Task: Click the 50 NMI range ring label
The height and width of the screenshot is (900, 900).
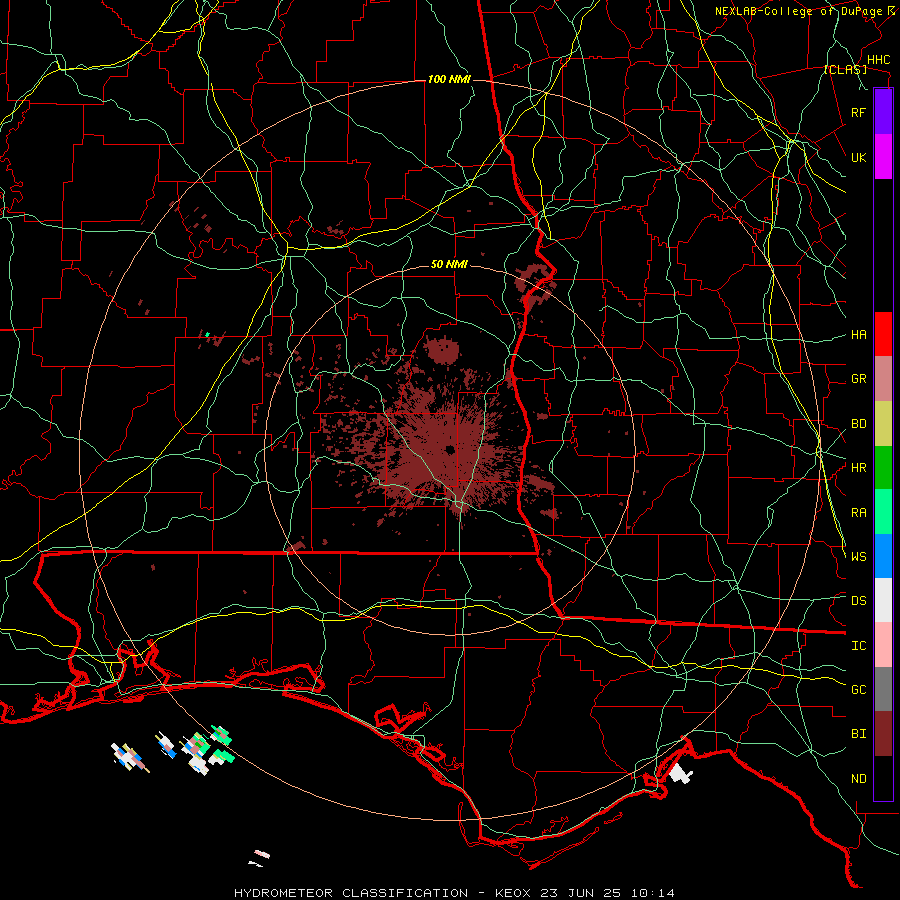Action: coord(449,264)
